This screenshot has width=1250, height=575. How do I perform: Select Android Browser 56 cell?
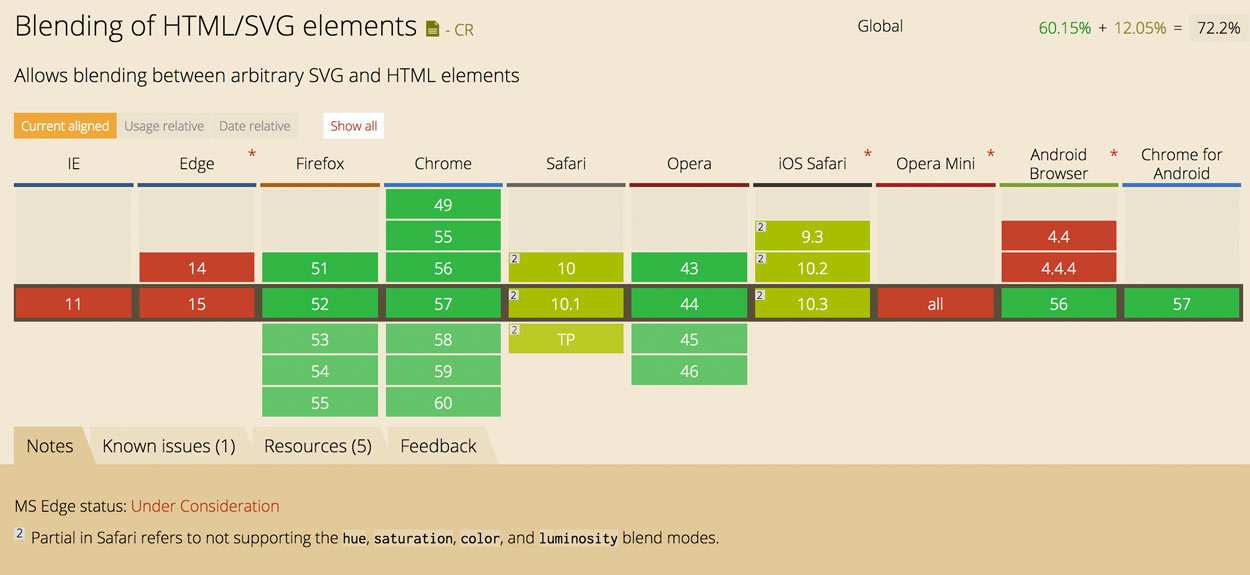pyautogui.click(x=1058, y=304)
